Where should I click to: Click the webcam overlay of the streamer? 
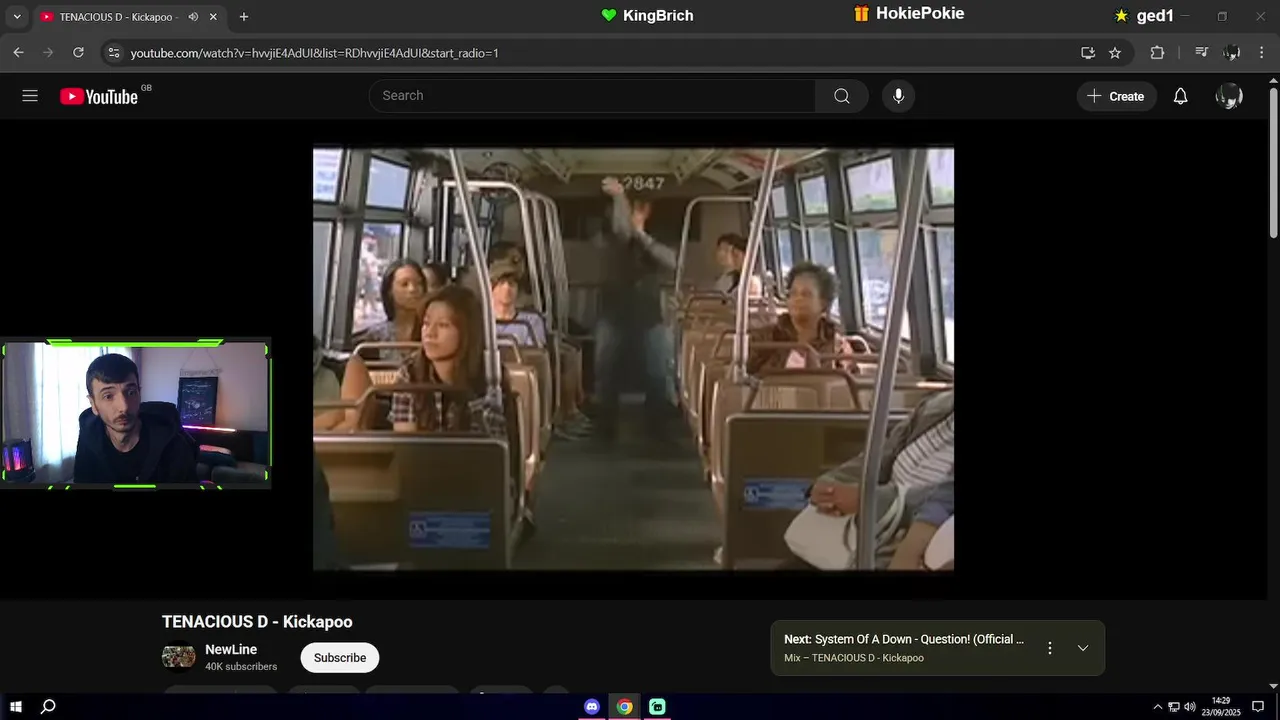(x=136, y=413)
